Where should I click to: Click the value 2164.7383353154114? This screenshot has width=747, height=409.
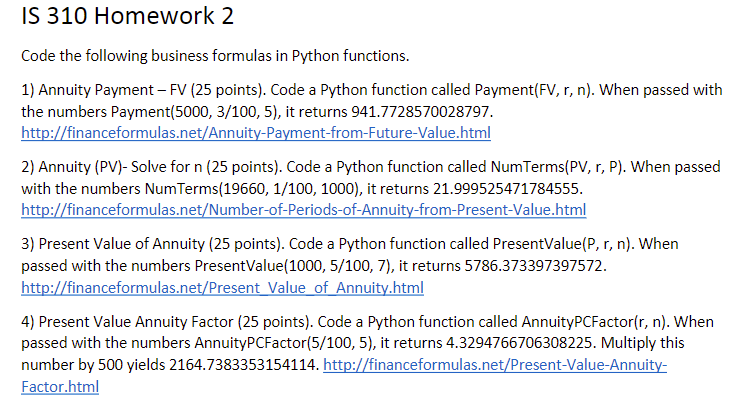[244, 365]
